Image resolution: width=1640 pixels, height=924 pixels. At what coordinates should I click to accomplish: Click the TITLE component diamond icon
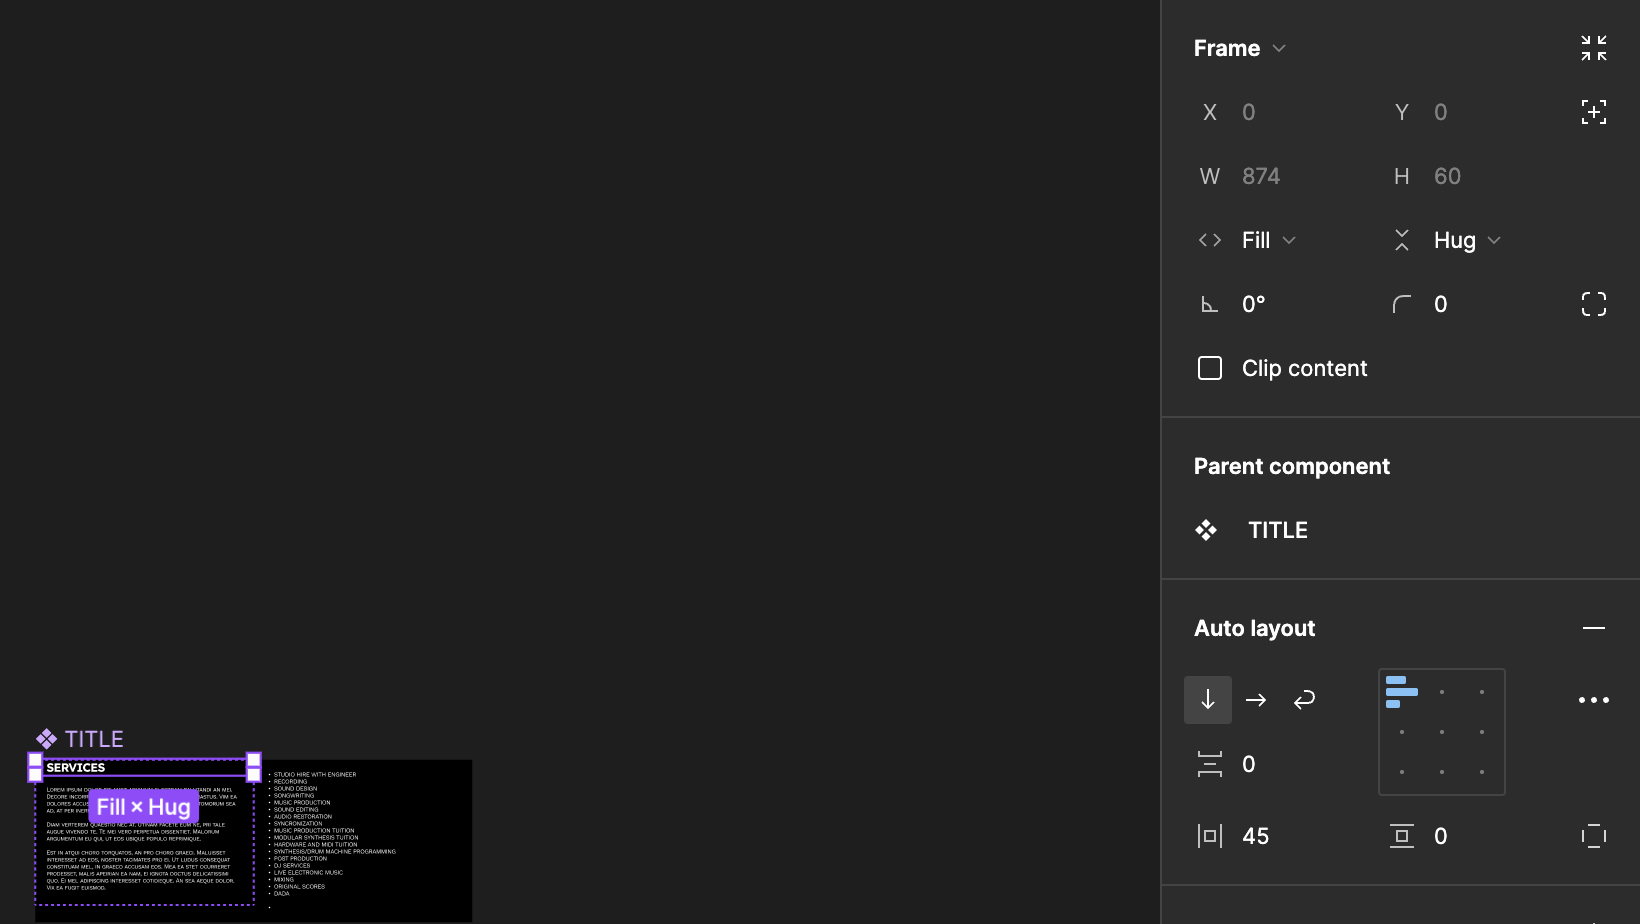[1206, 530]
